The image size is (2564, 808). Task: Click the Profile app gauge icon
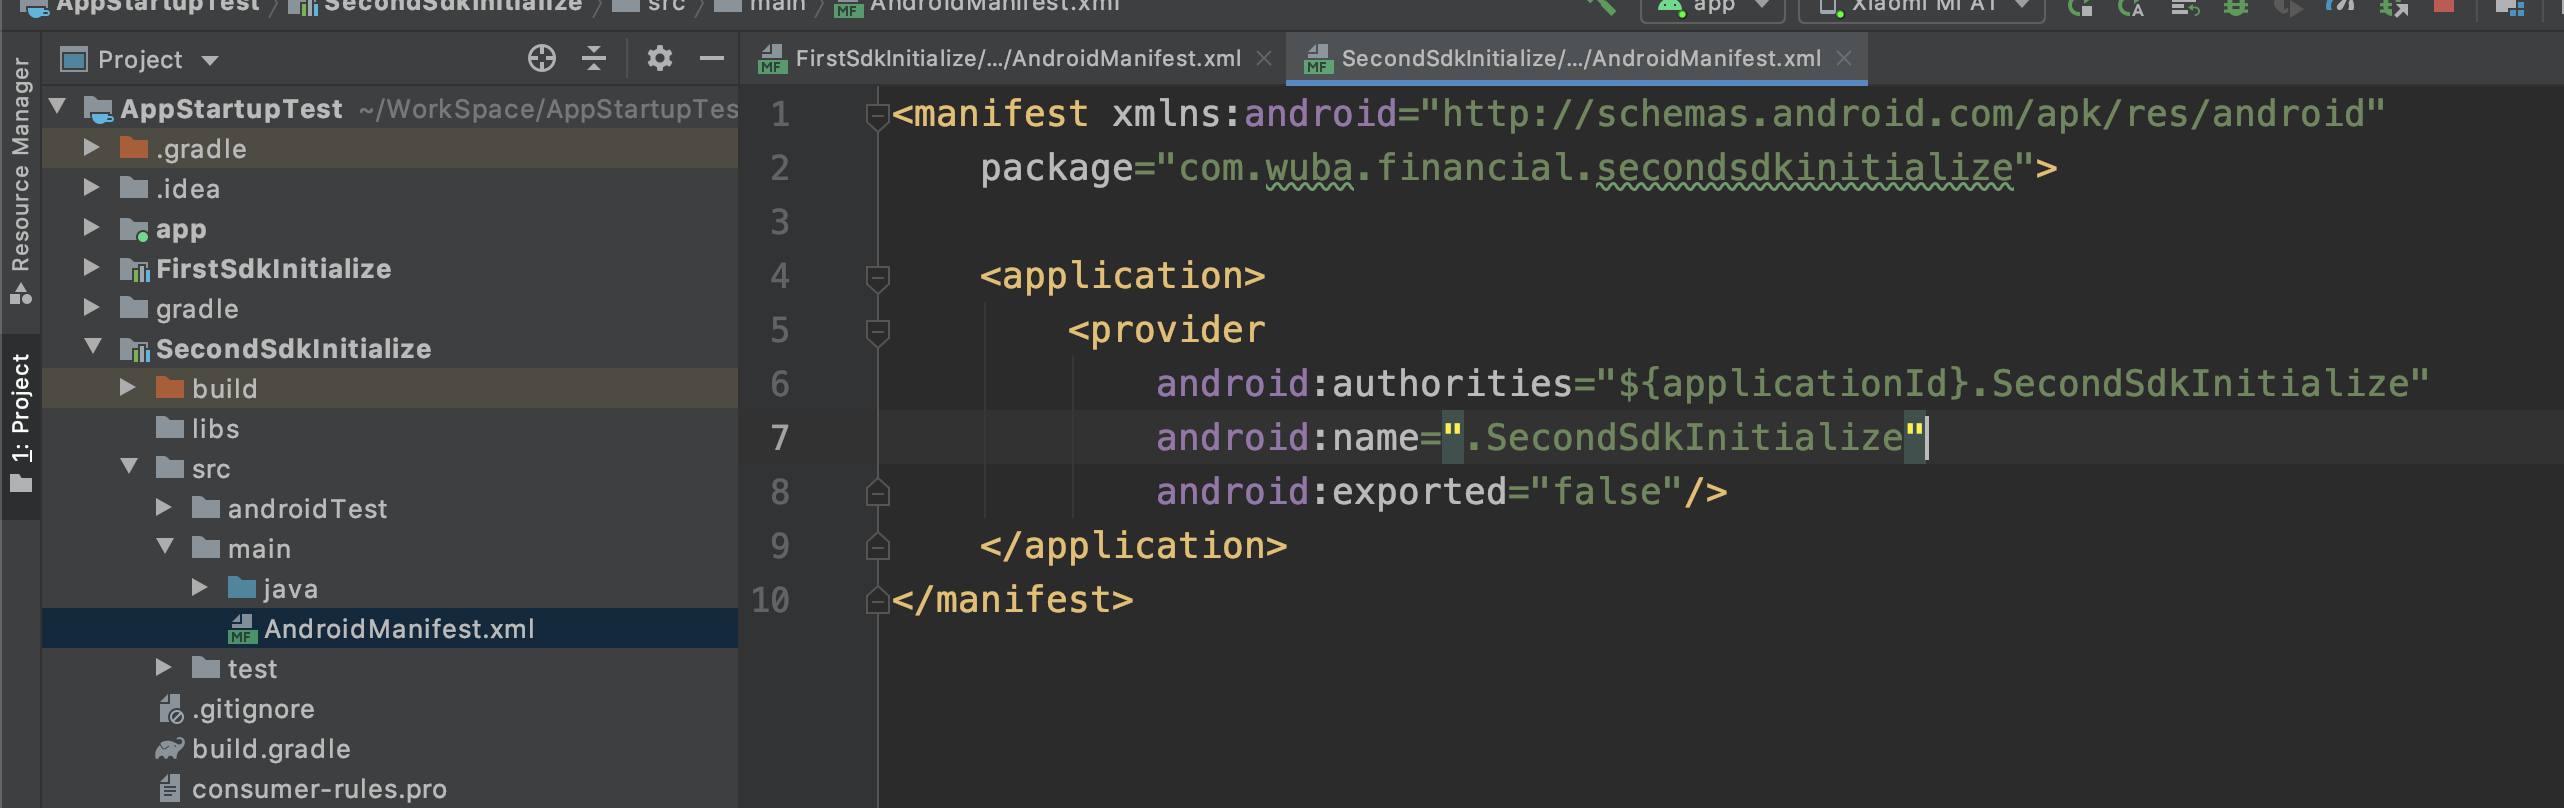[x=2340, y=6]
